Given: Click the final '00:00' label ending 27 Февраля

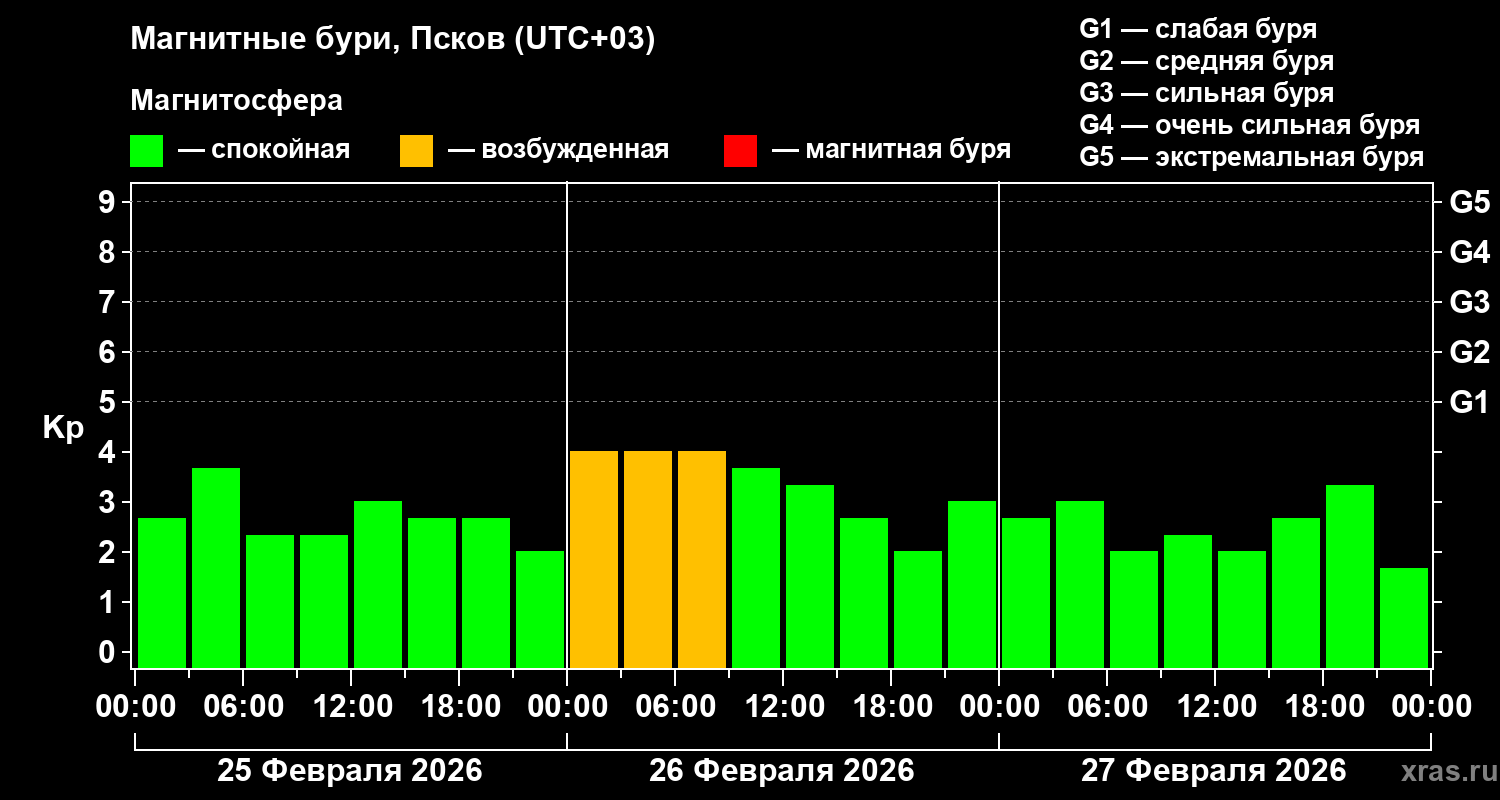Looking at the screenshot, I should point(1431,707).
